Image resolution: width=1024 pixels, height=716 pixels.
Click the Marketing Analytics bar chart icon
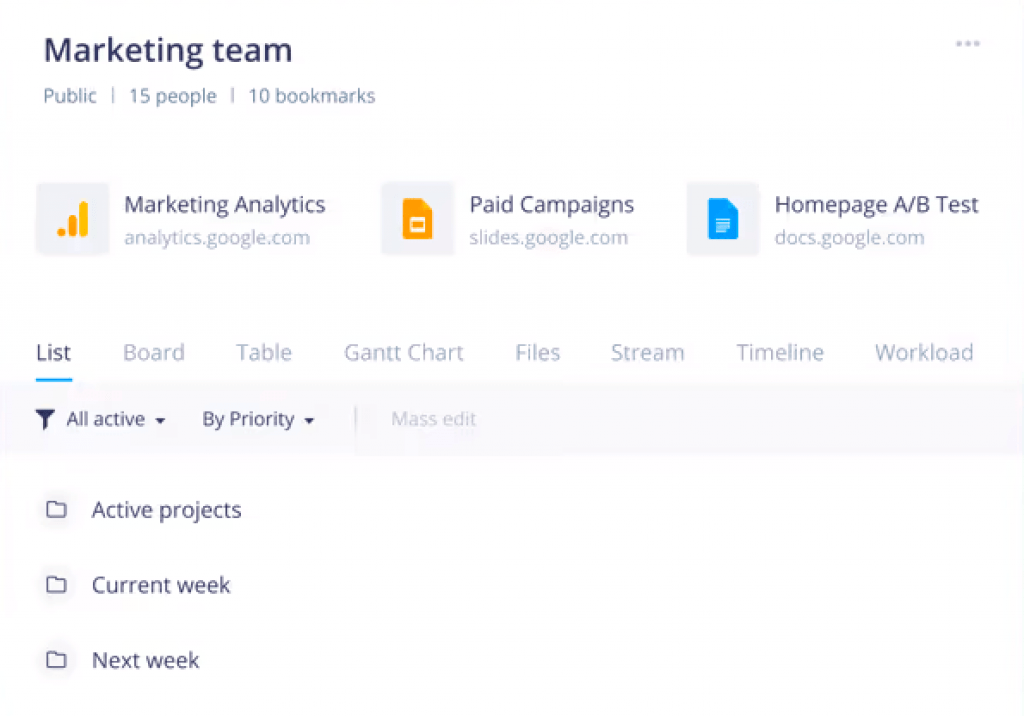[x=73, y=219]
